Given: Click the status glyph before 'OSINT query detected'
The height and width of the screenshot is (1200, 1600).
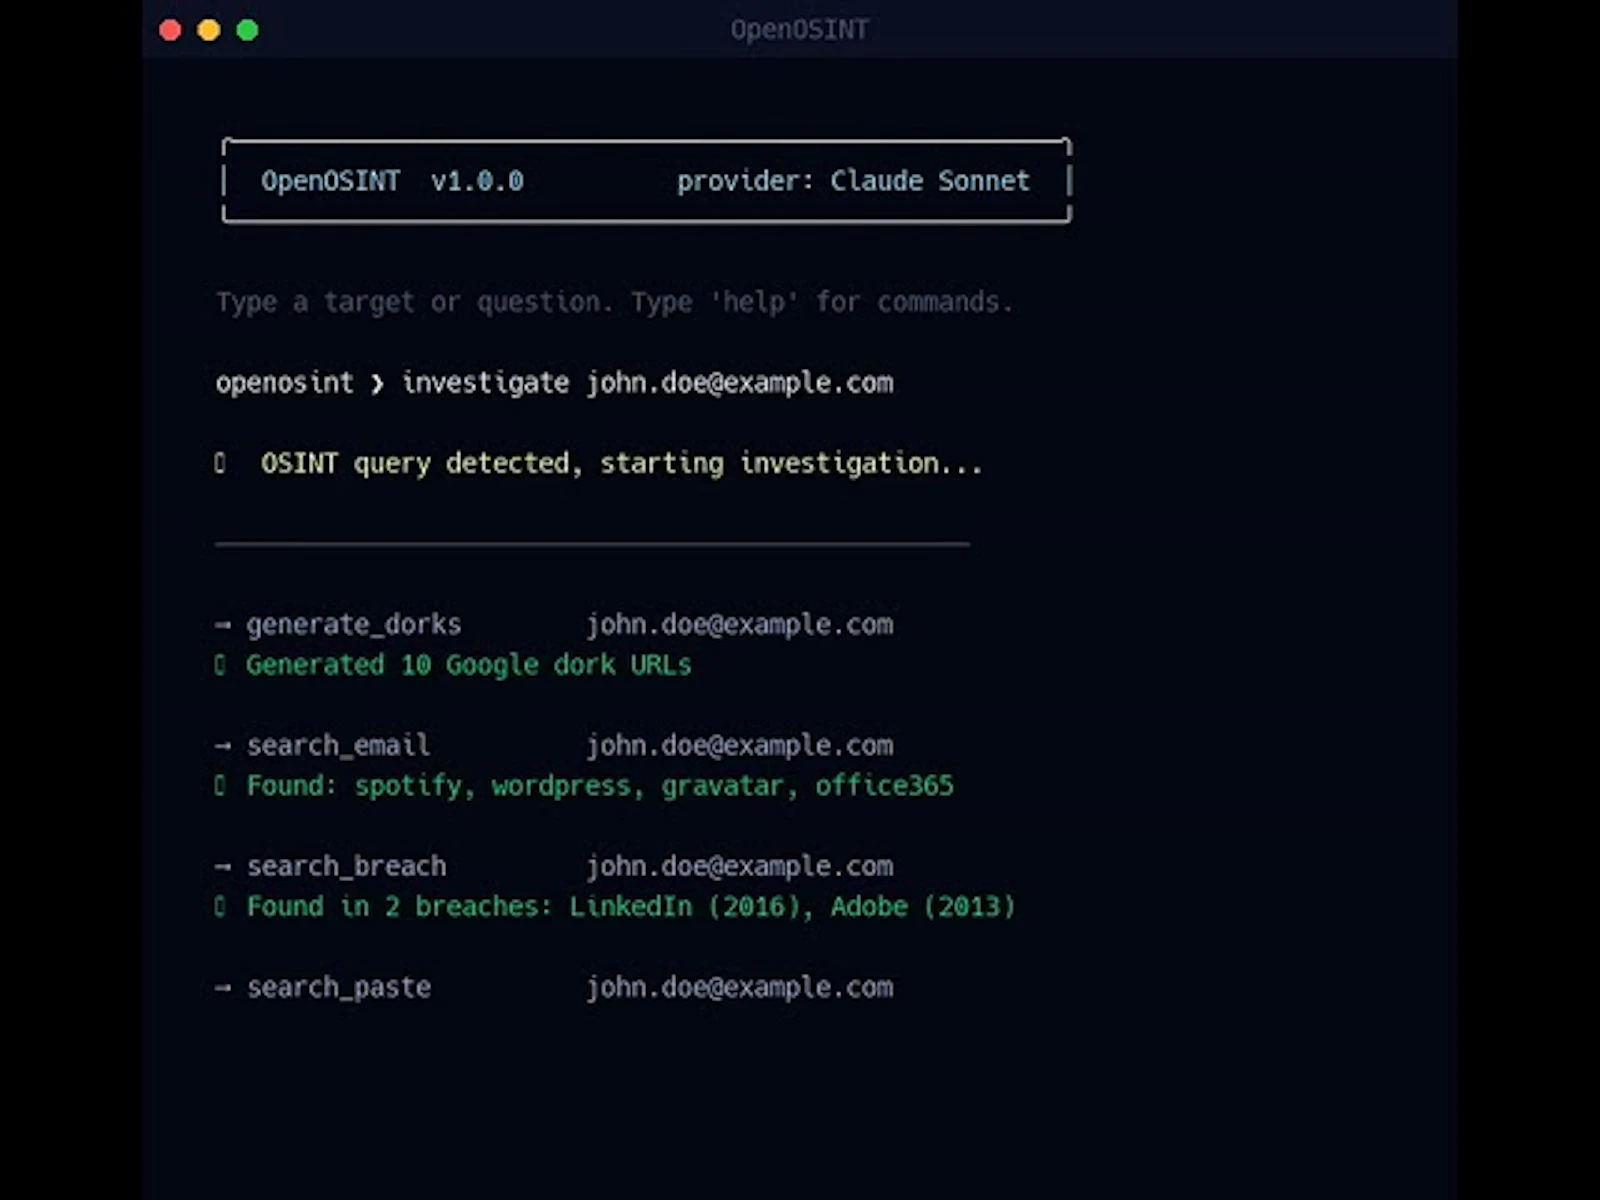Looking at the screenshot, I should pos(220,463).
